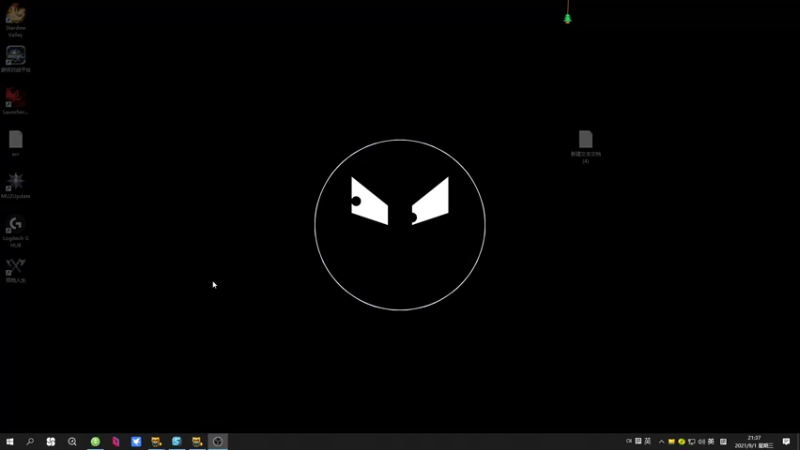Open volume control tray icon

702,442
